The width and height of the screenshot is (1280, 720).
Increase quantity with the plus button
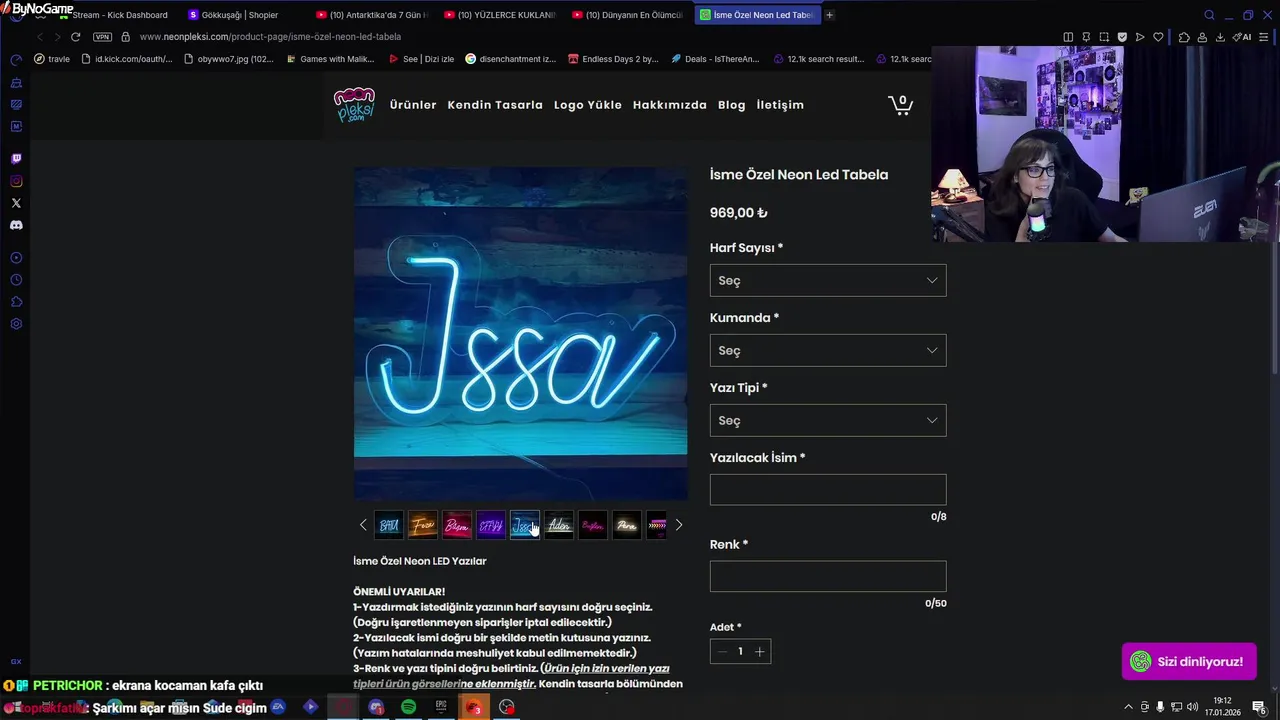759,651
